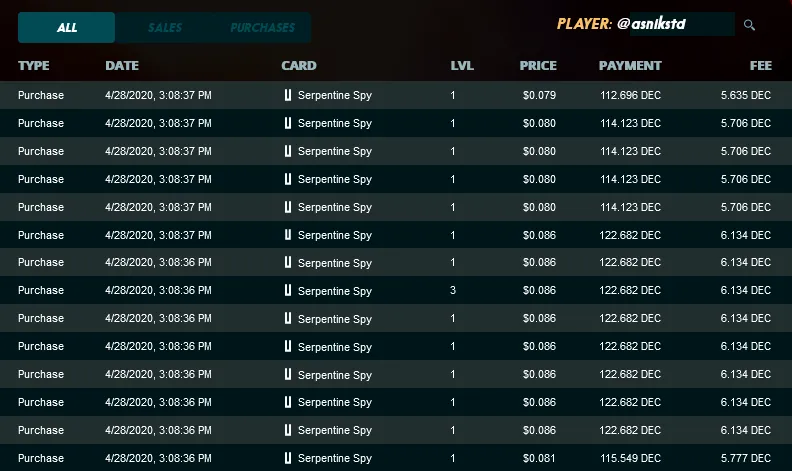Sort by the CARD column header
This screenshot has height=471, width=792.
click(x=299, y=66)
